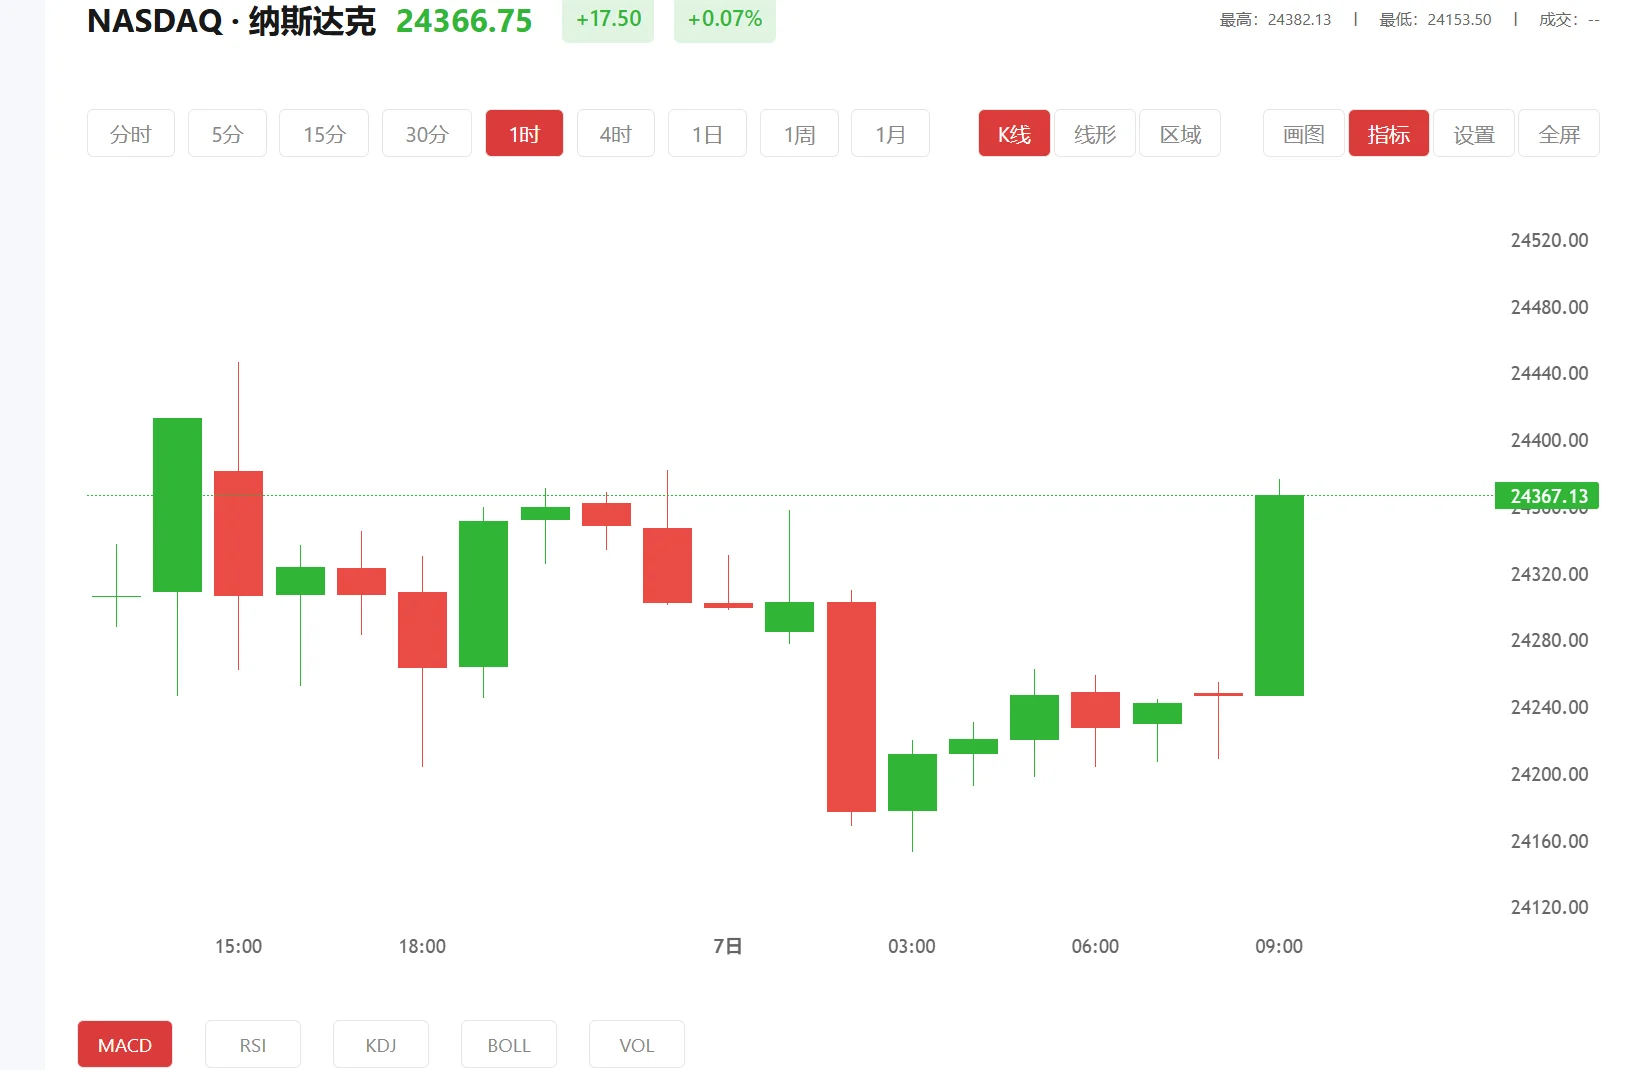Enable the RSI indicator
The image size is (1628, 1070).
252,1044
